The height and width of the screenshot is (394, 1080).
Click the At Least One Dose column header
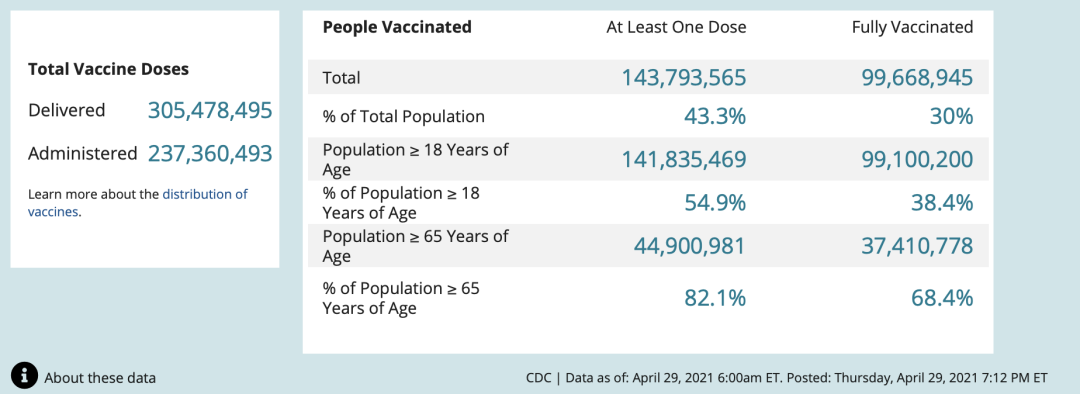[676, 27]
